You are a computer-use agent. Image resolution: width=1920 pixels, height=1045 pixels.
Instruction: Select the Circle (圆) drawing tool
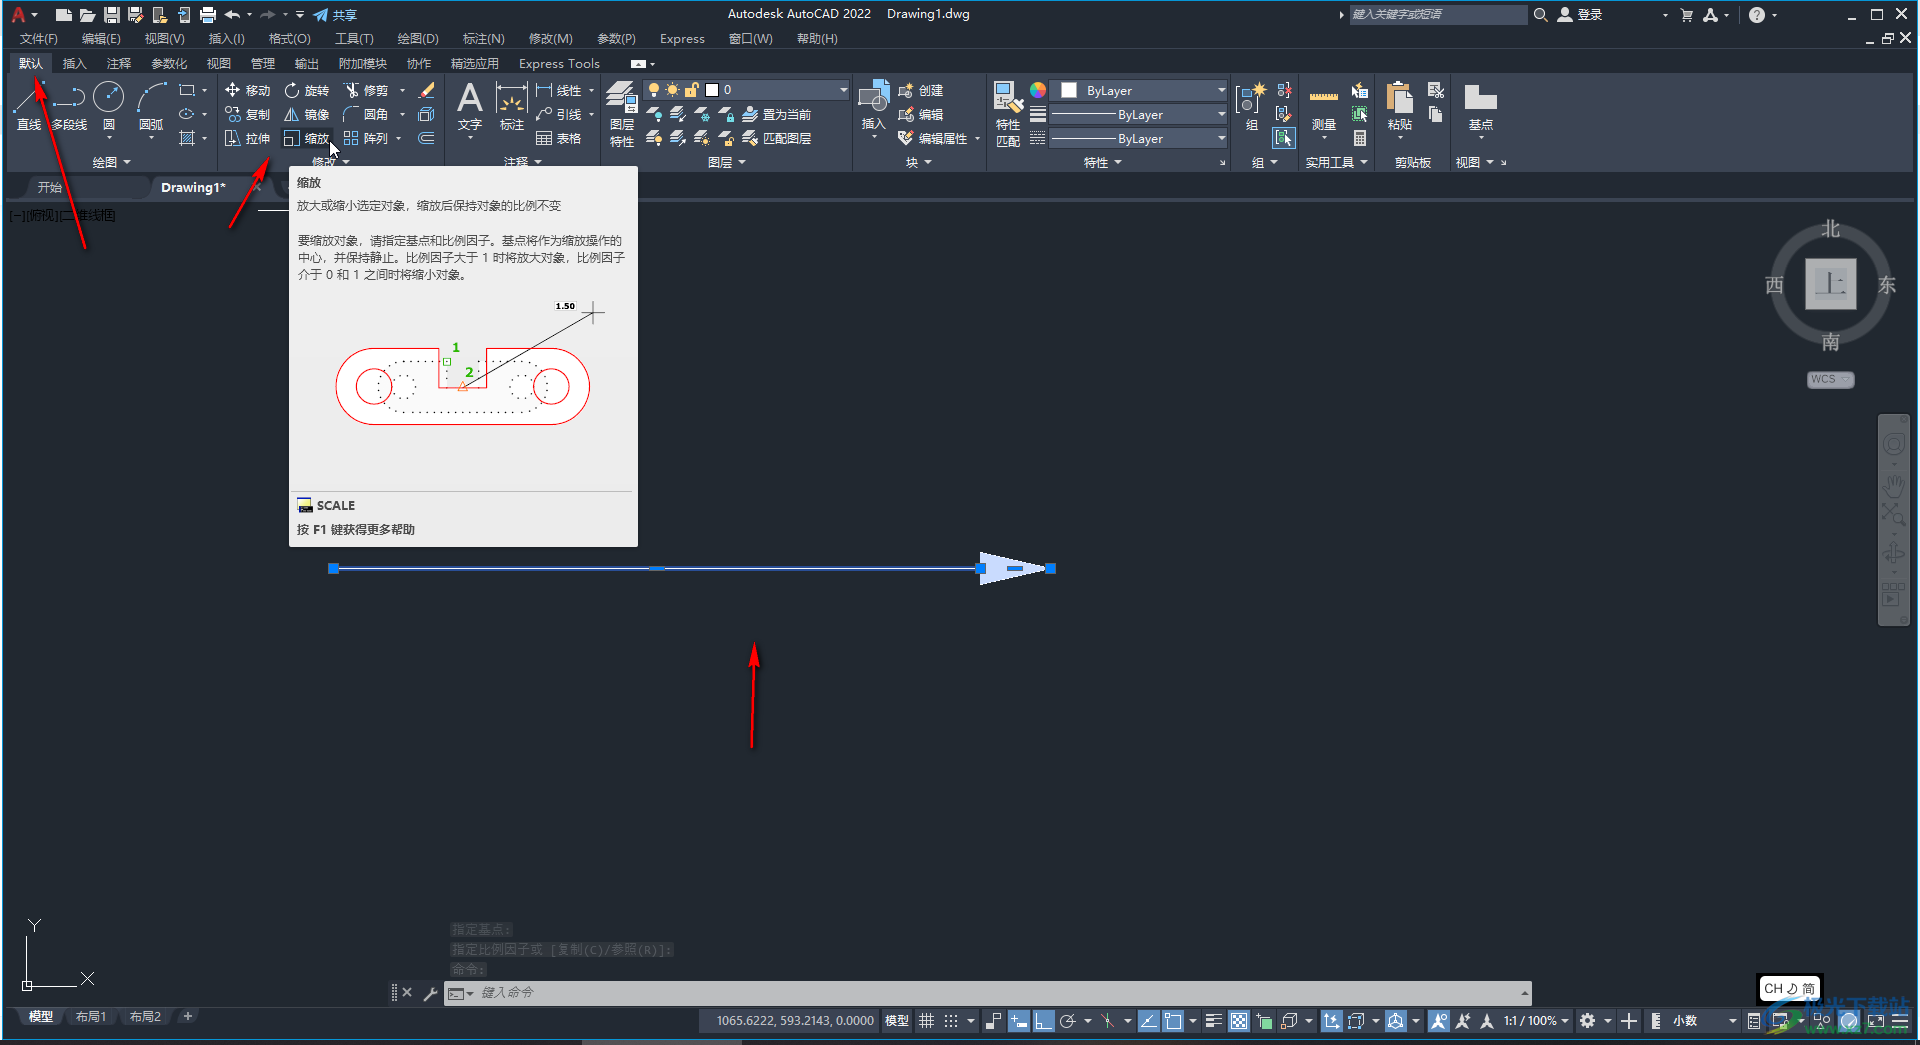108,98
